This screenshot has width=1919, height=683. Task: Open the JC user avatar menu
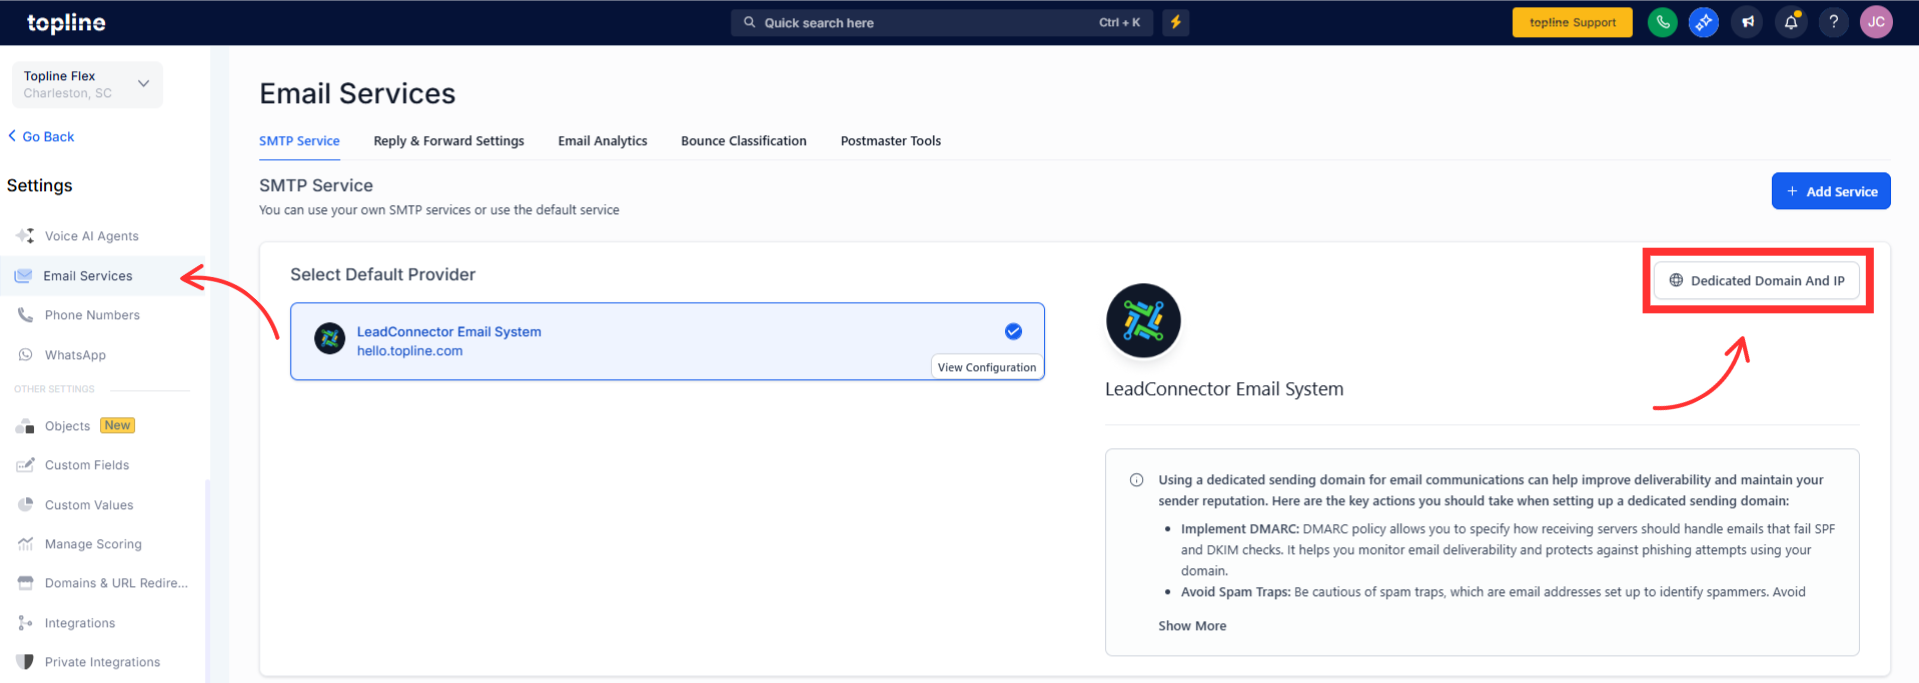pyautogui.click(x=1876, y=22)
